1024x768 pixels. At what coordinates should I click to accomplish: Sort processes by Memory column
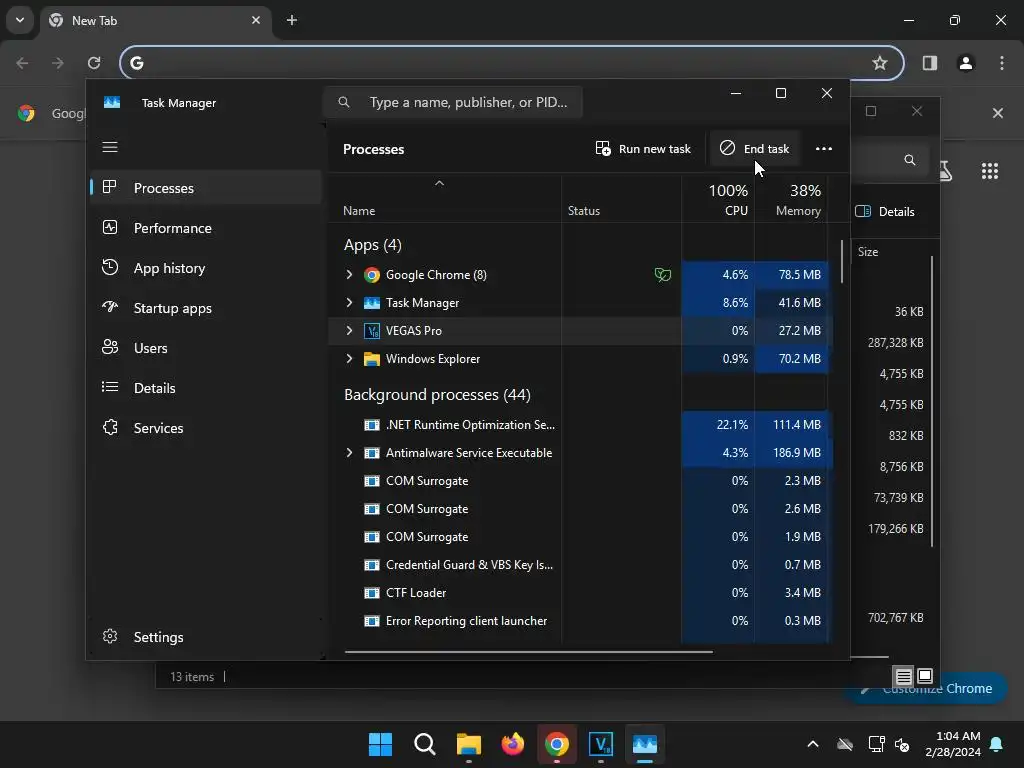coord(791,199)
